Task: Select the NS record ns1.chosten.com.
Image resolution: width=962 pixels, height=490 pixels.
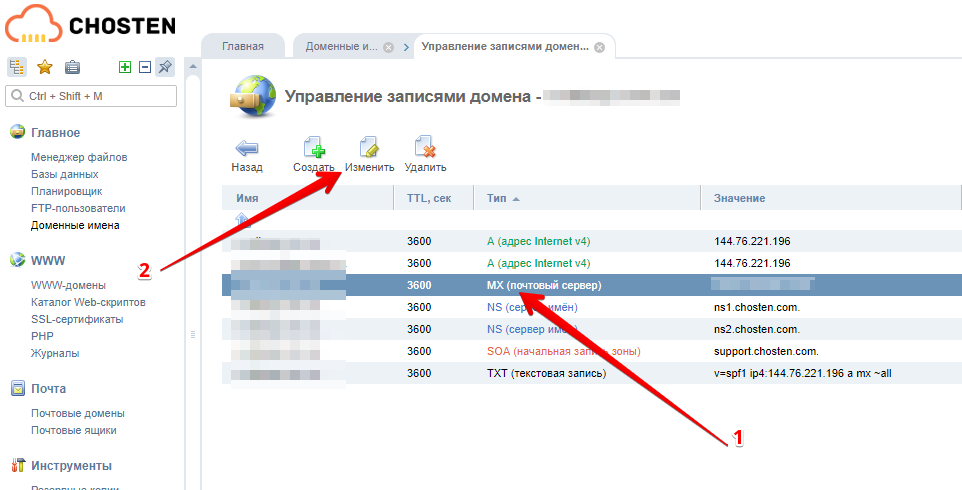Action: 591,307
